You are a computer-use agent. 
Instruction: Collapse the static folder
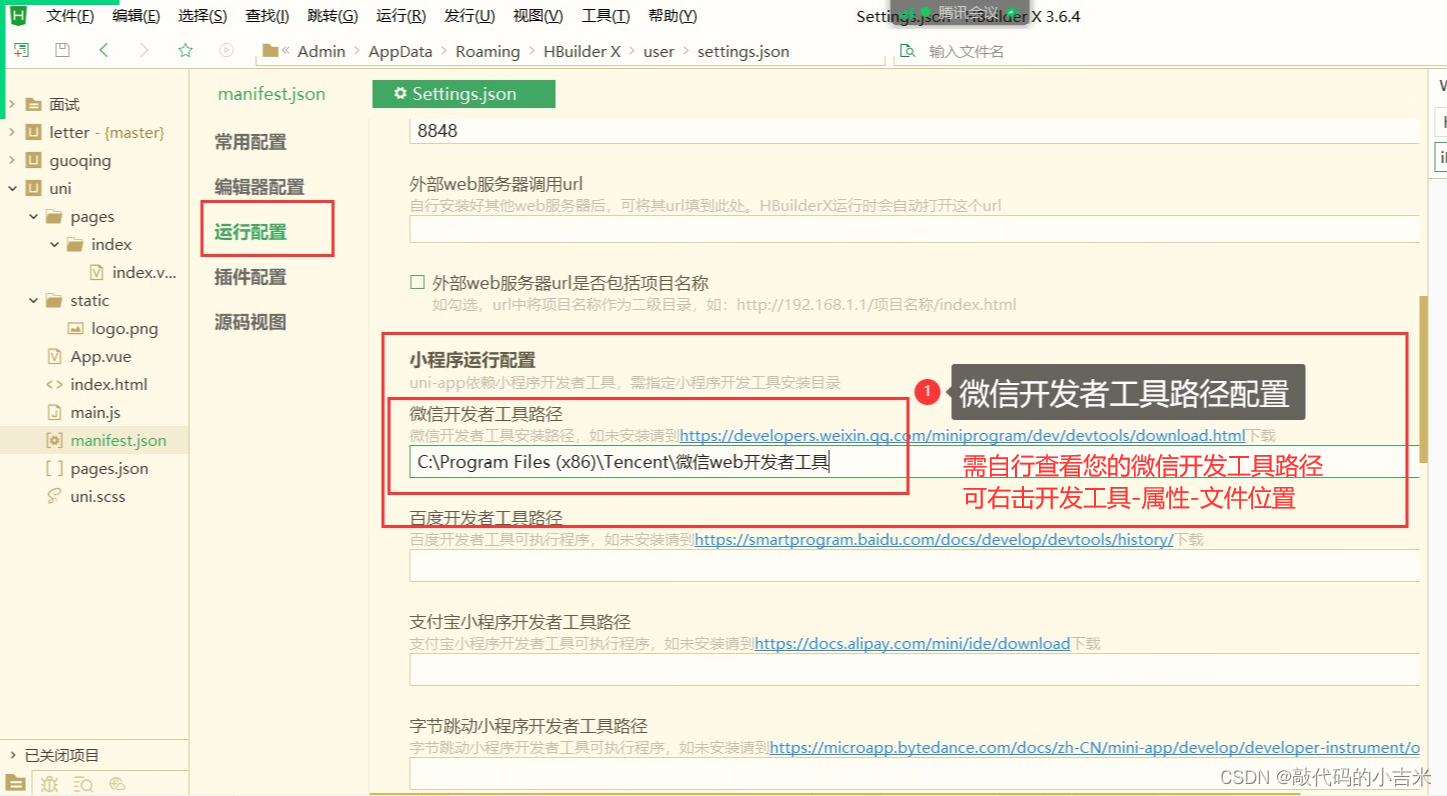(33, 300)
